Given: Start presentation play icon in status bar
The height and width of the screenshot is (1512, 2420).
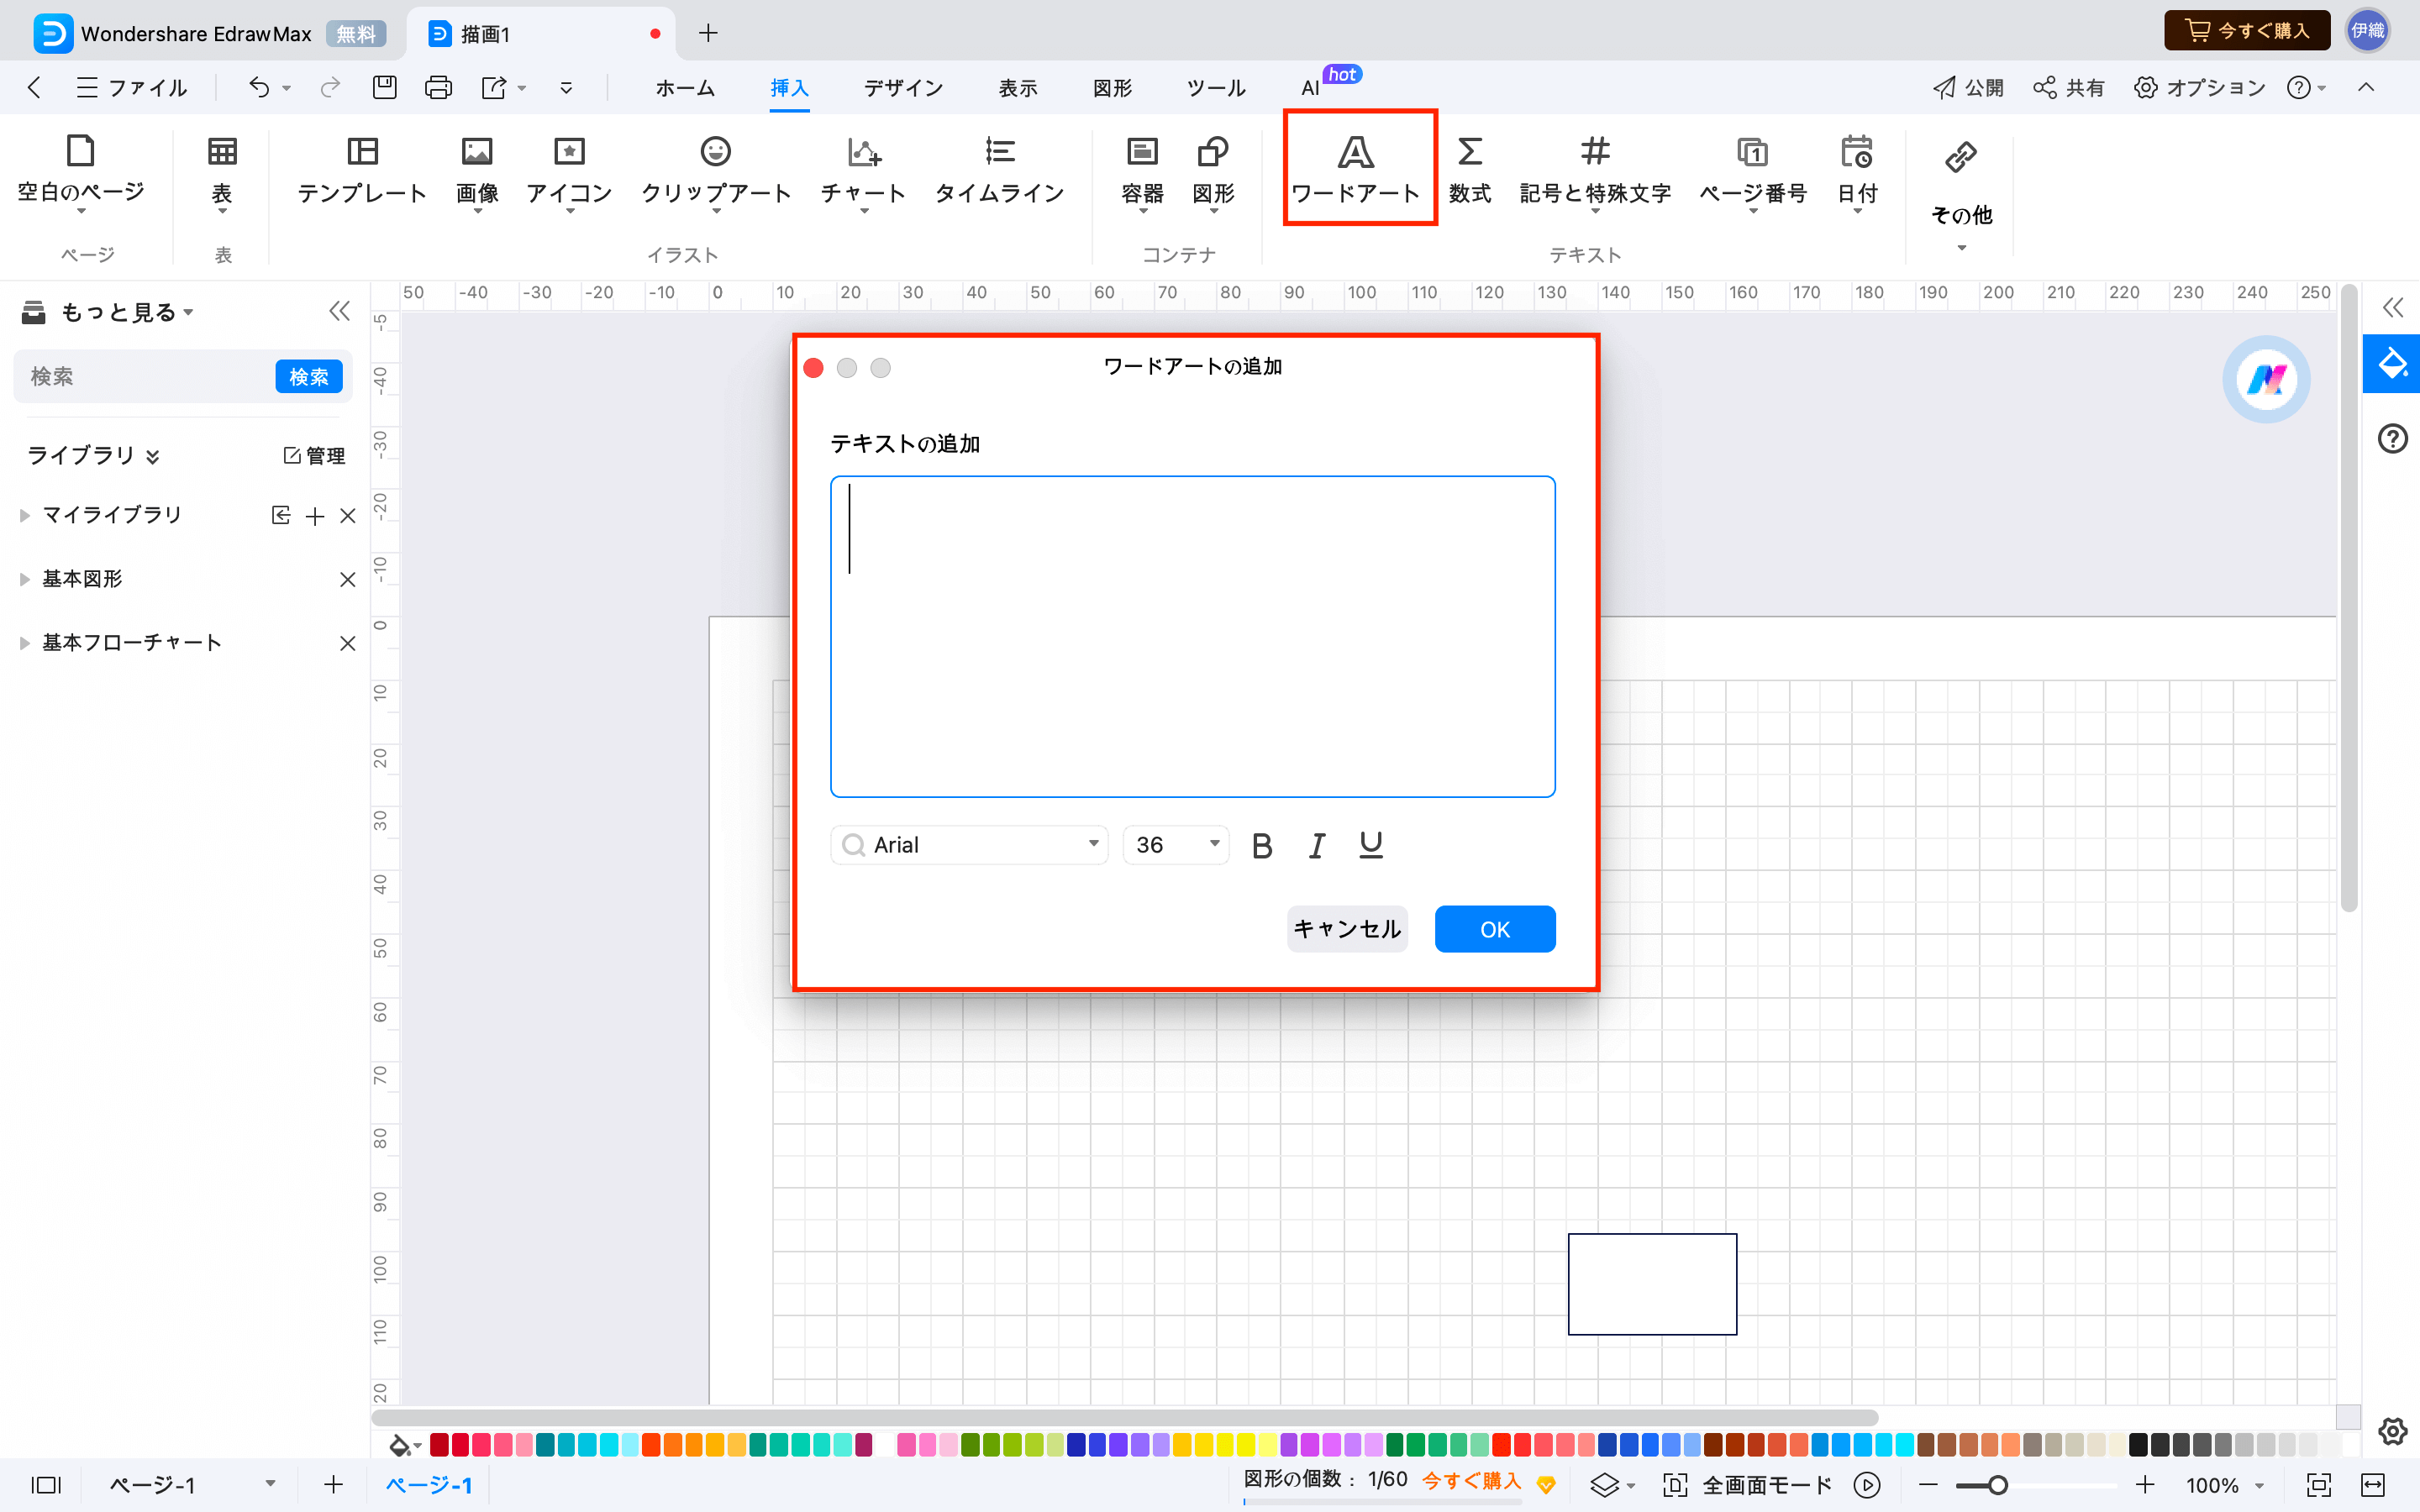Looking at the screenshot, I should [1867, 1485].
